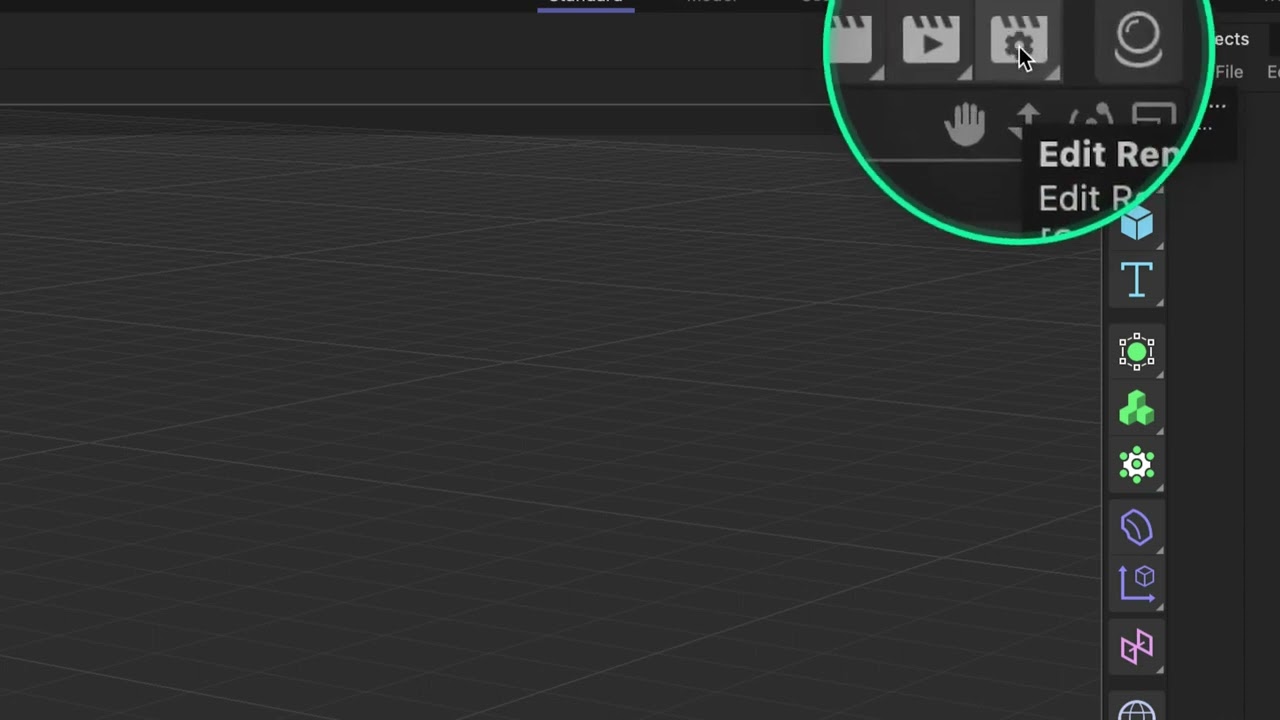Click the globe icon at palette bottom

click(1137, 709)
